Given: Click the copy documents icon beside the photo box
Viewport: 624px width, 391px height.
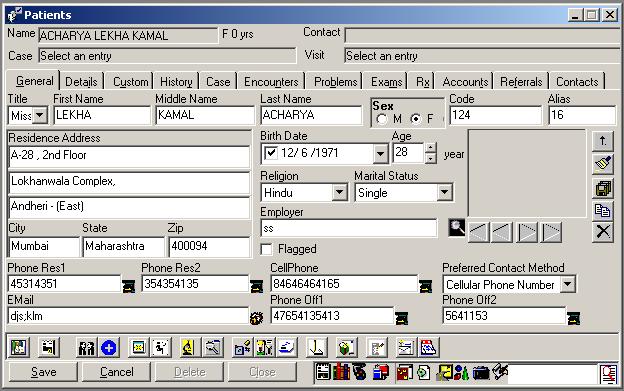Looking at the screenshot, I should pos(603,210).
